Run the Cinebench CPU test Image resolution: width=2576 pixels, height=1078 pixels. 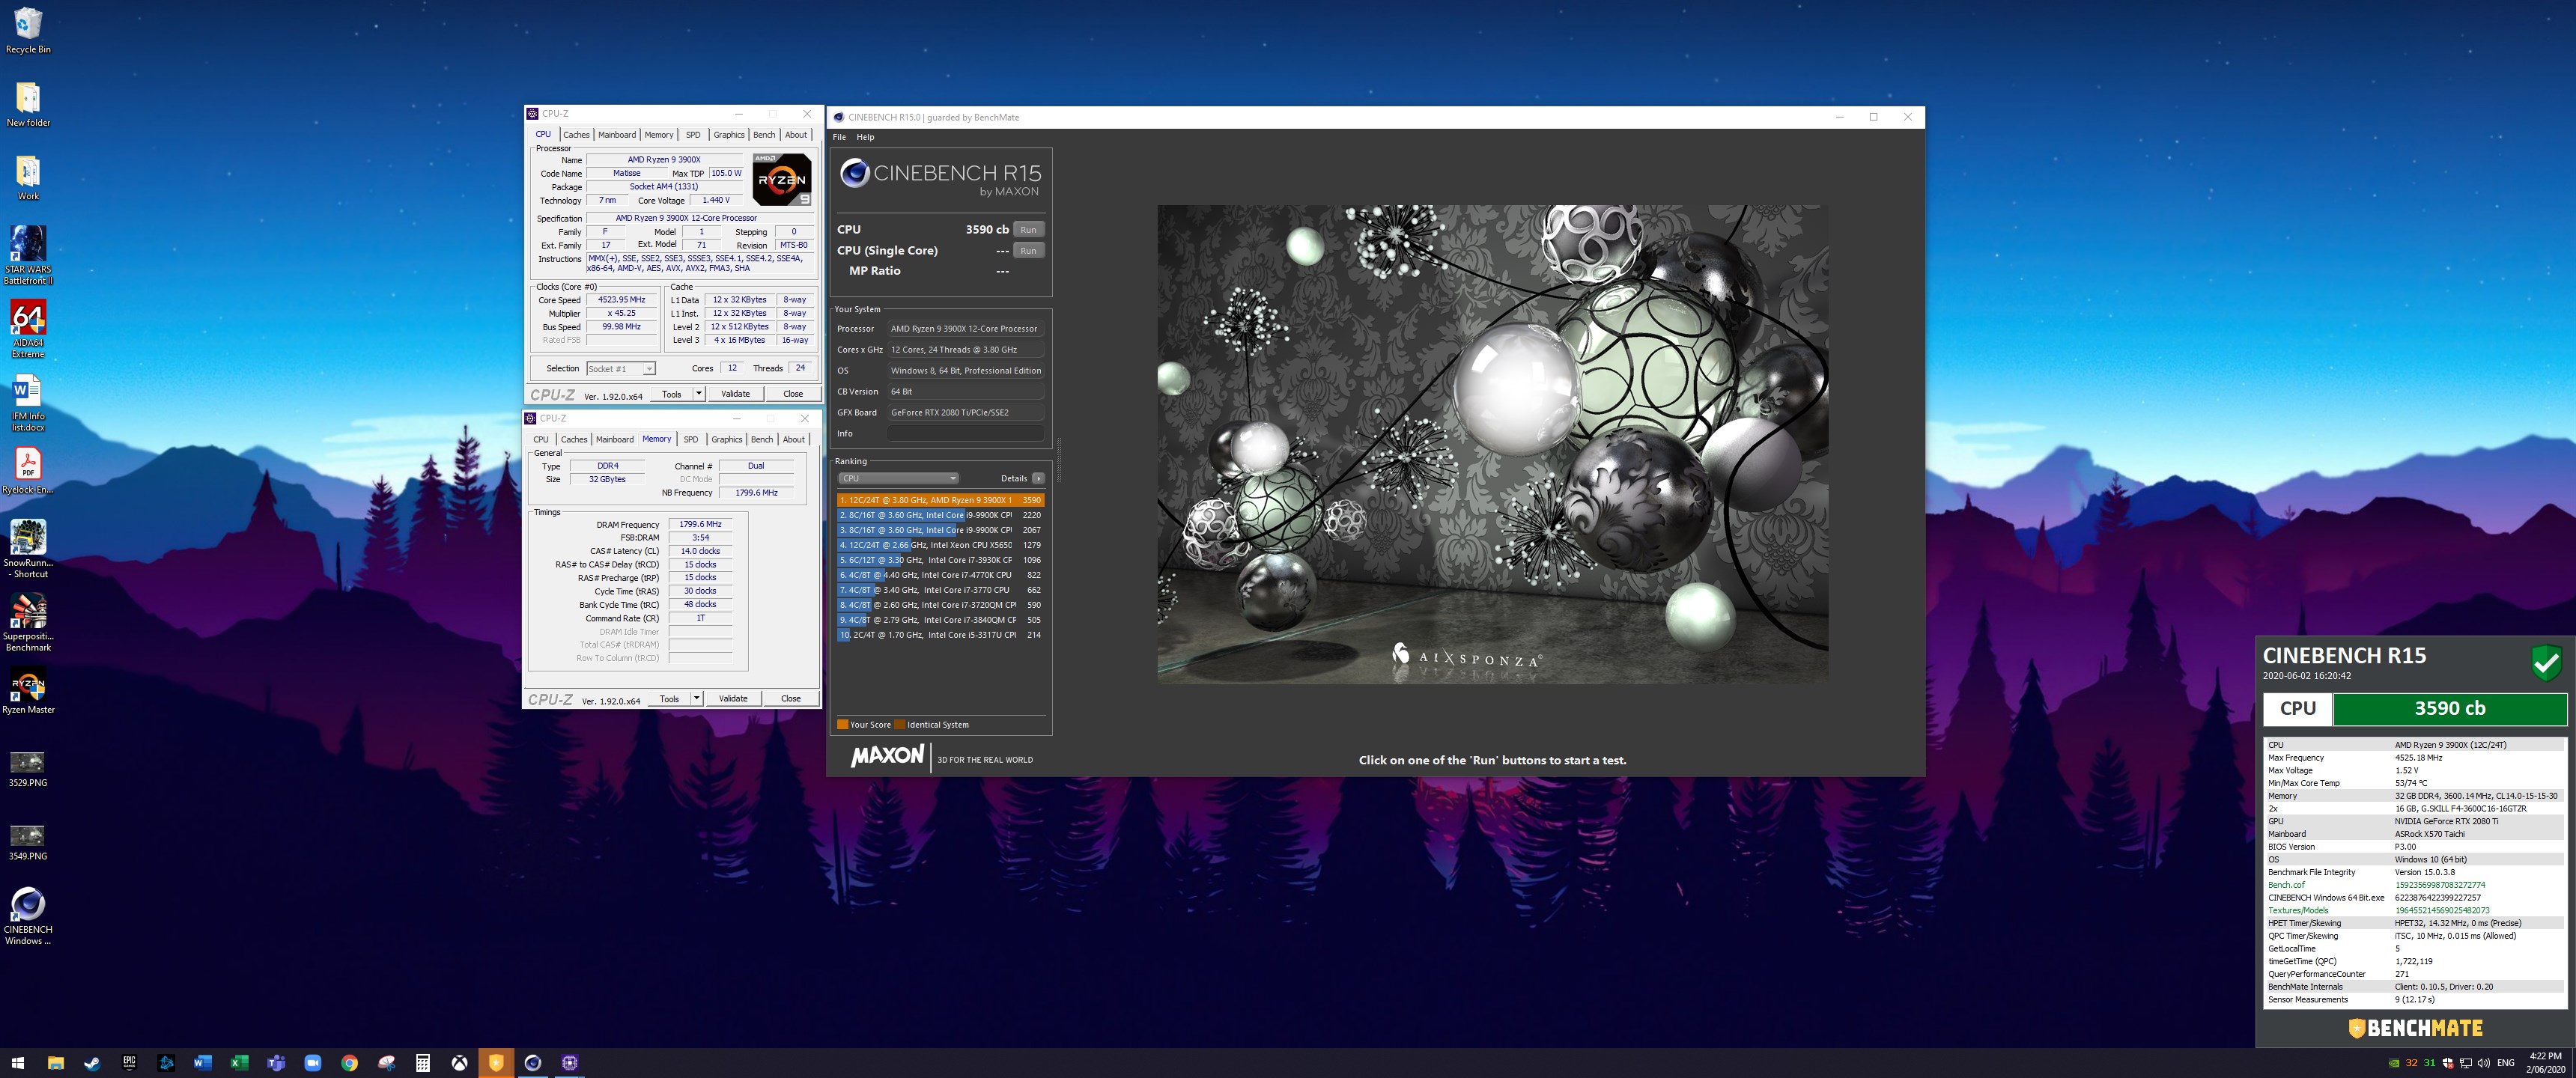tap(1029, 229)
